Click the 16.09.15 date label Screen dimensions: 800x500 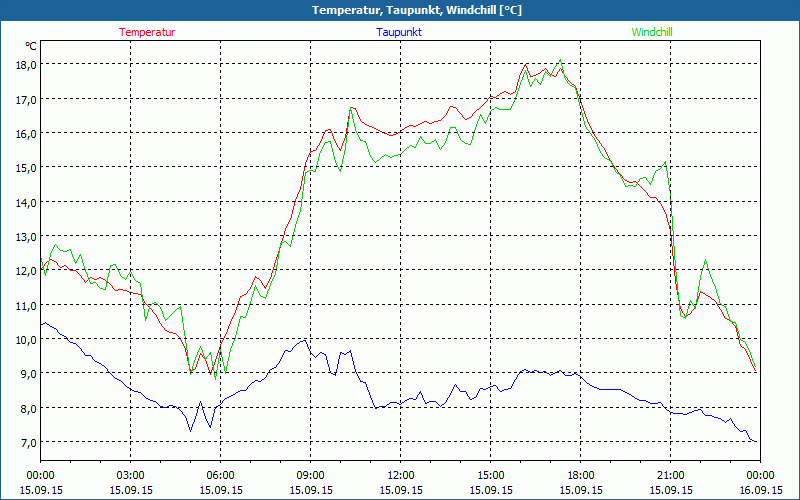click(760, 490)
